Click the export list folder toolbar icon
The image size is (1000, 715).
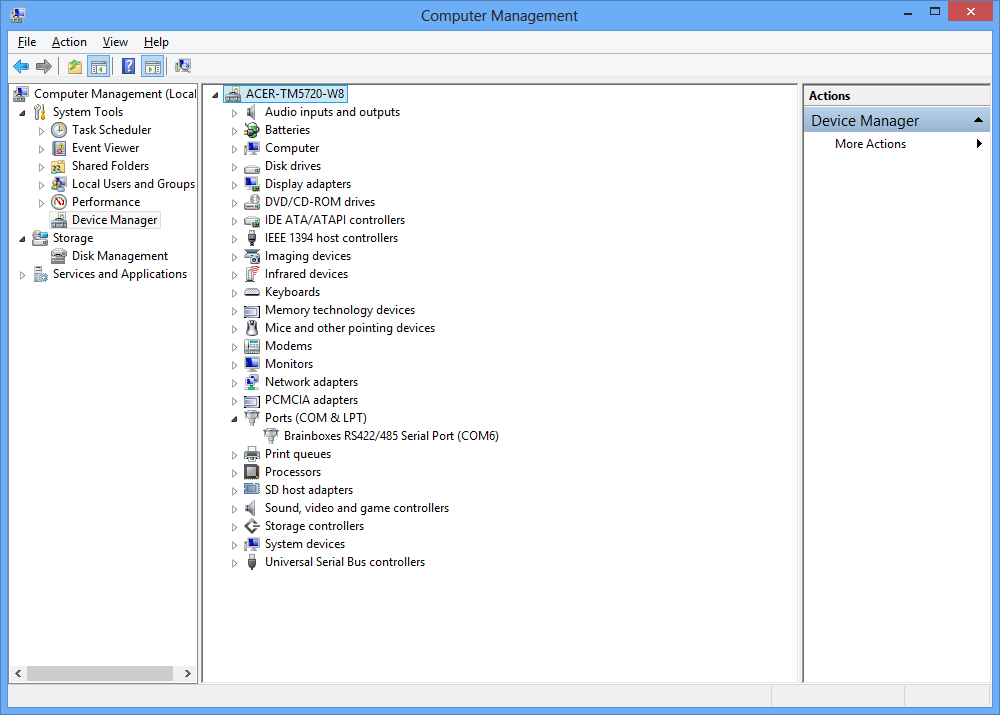(73, 66)
